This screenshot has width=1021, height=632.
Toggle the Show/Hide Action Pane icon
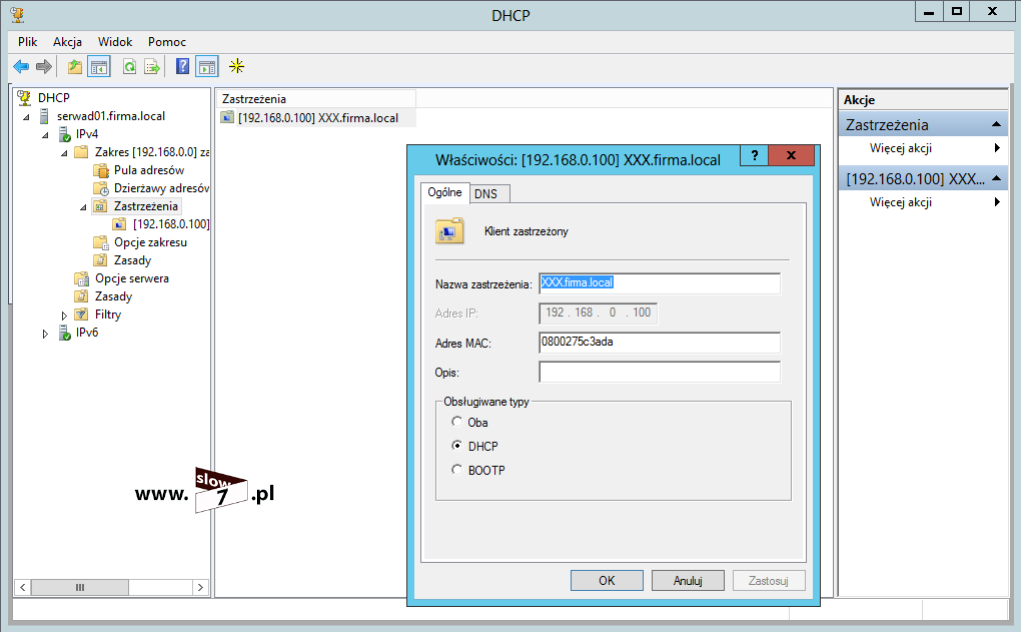[206, 67]
